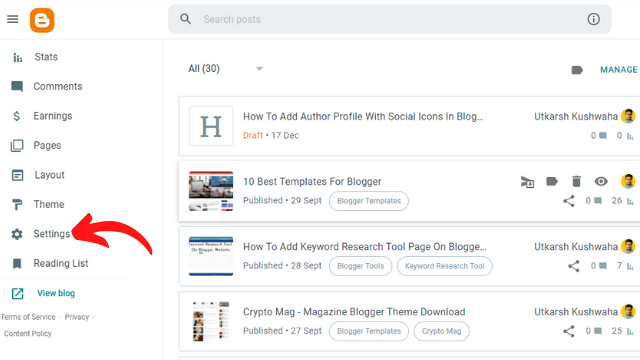Open thumbnail of 10 Best Templates post
This screenshot has width=640, height=360.
click(211, 191)
